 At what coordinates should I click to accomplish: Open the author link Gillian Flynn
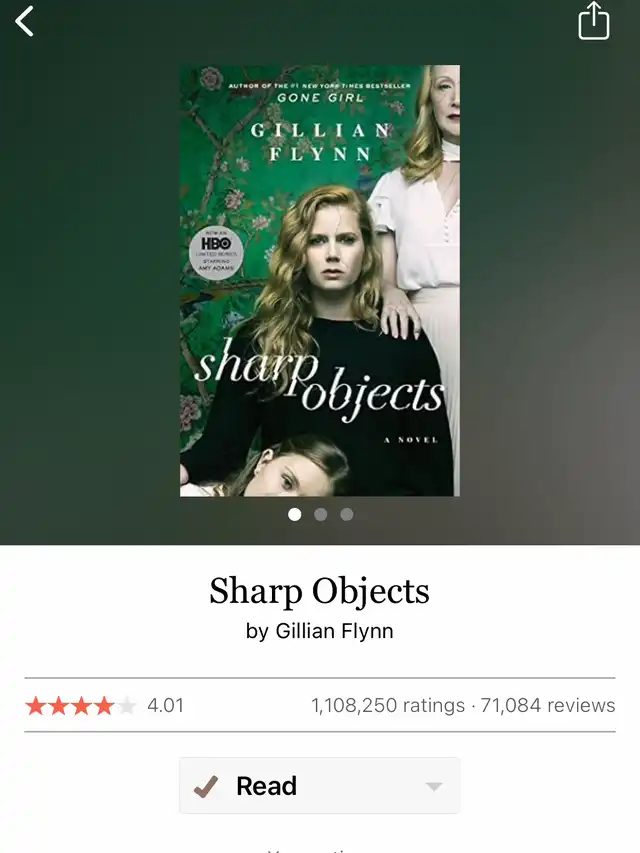[334, 631]
